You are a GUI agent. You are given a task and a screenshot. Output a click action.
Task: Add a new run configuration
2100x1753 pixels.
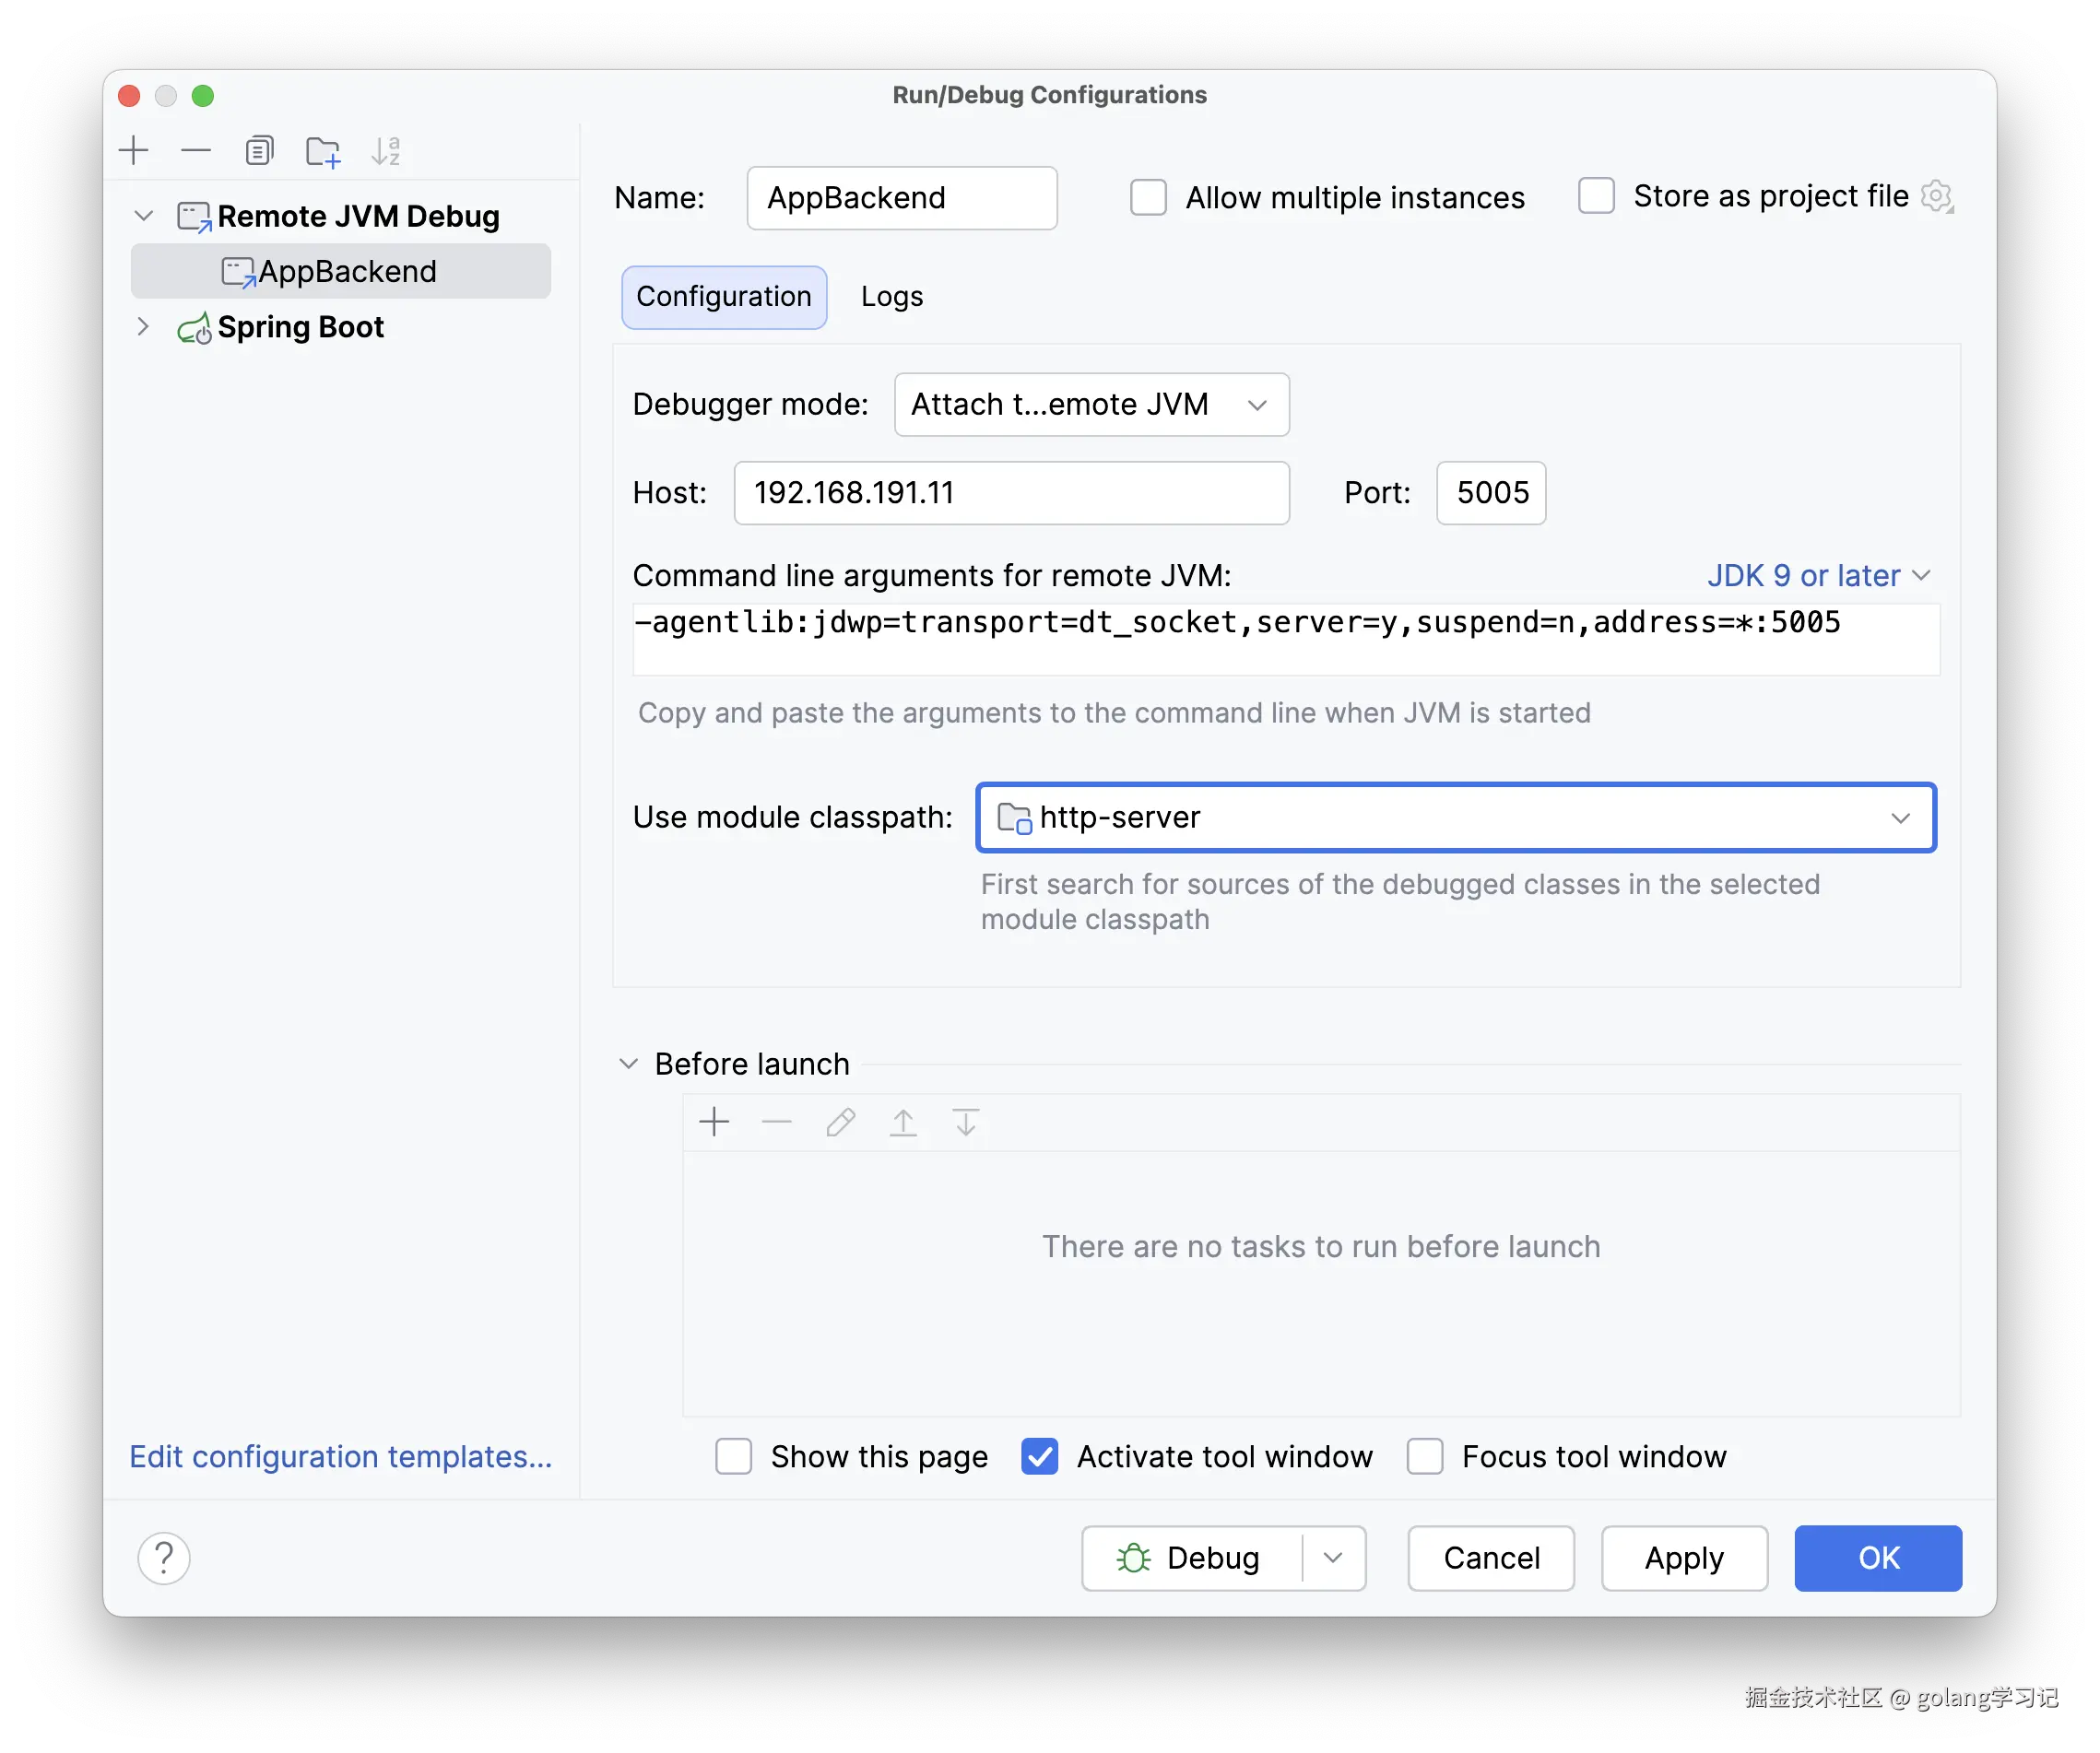[134, 150]
